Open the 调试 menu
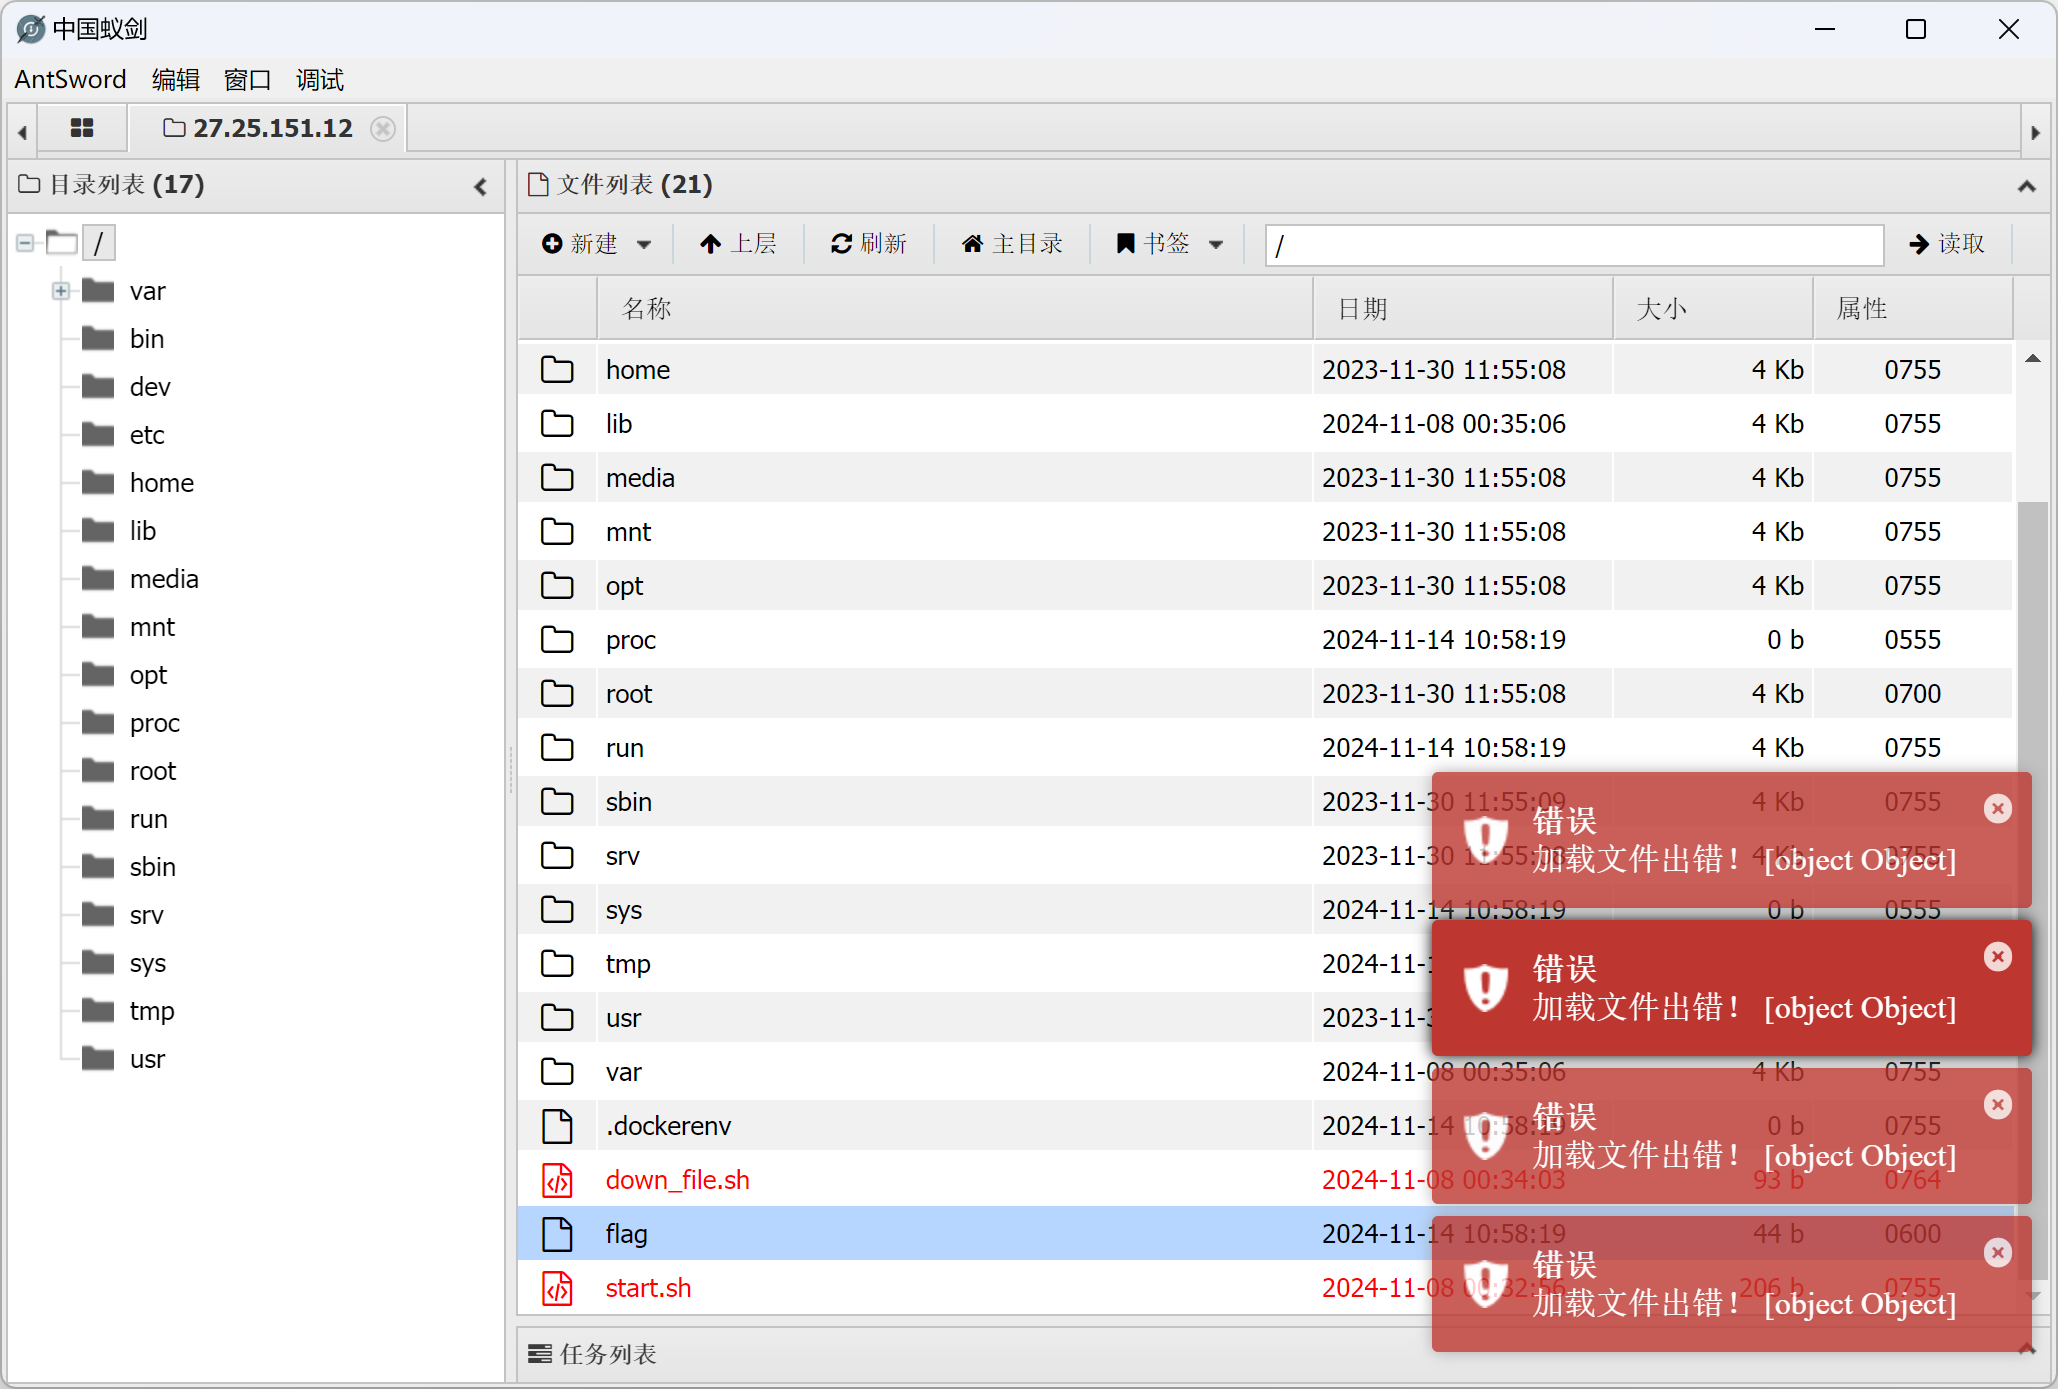Screen dimensions: 2058x1389 (320, 80)
